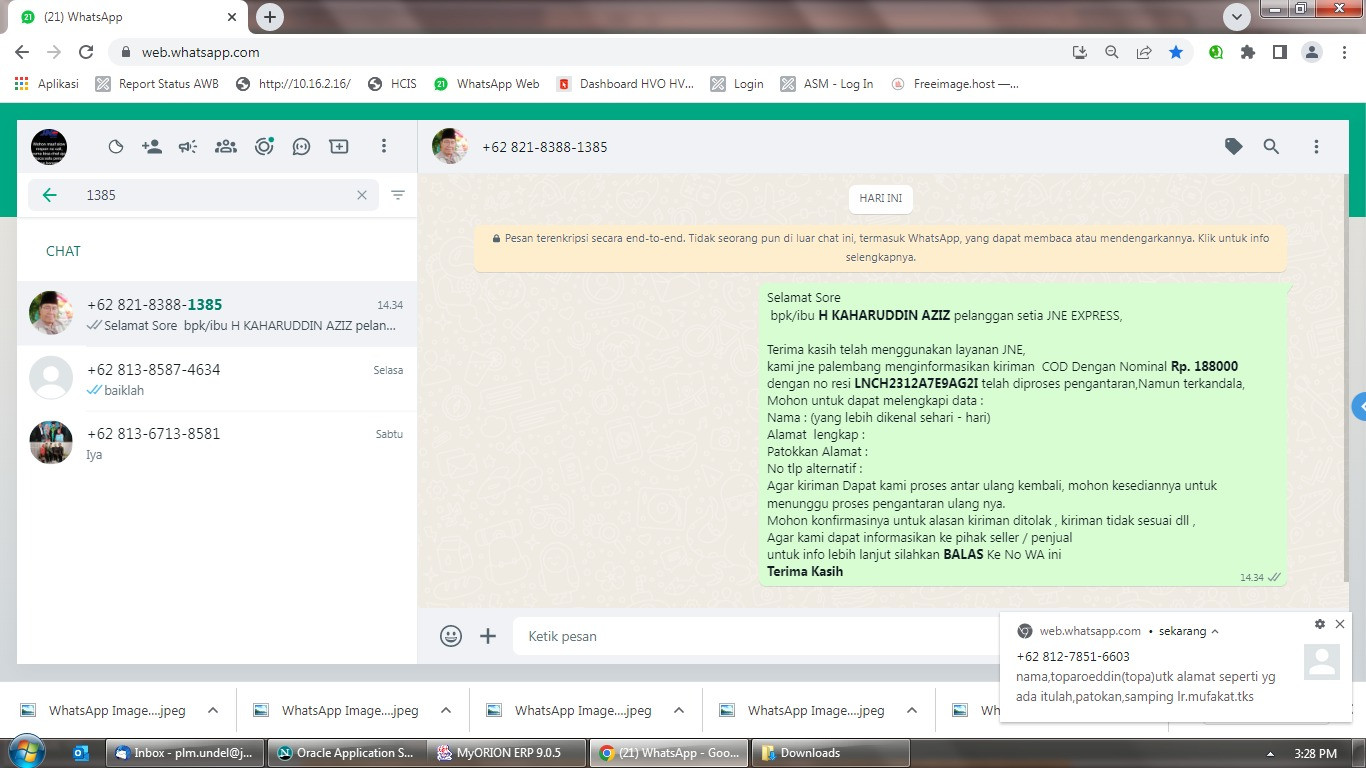Open the sidebar three-dot menu

[383, 147]
